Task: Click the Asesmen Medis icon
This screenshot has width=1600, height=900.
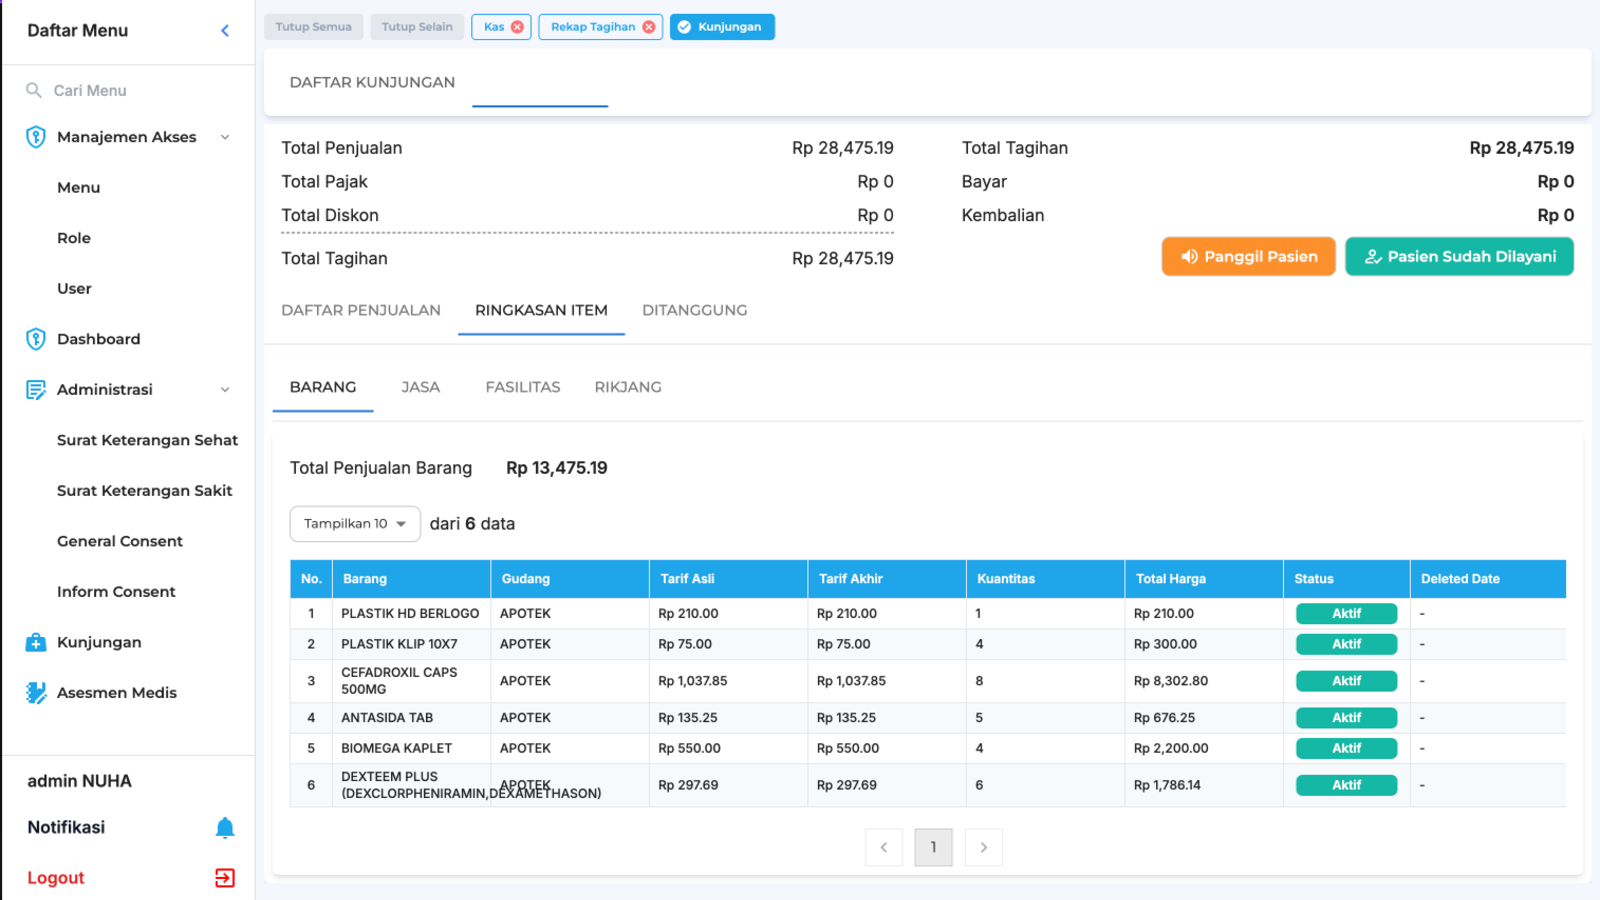Action: (36, 692)
